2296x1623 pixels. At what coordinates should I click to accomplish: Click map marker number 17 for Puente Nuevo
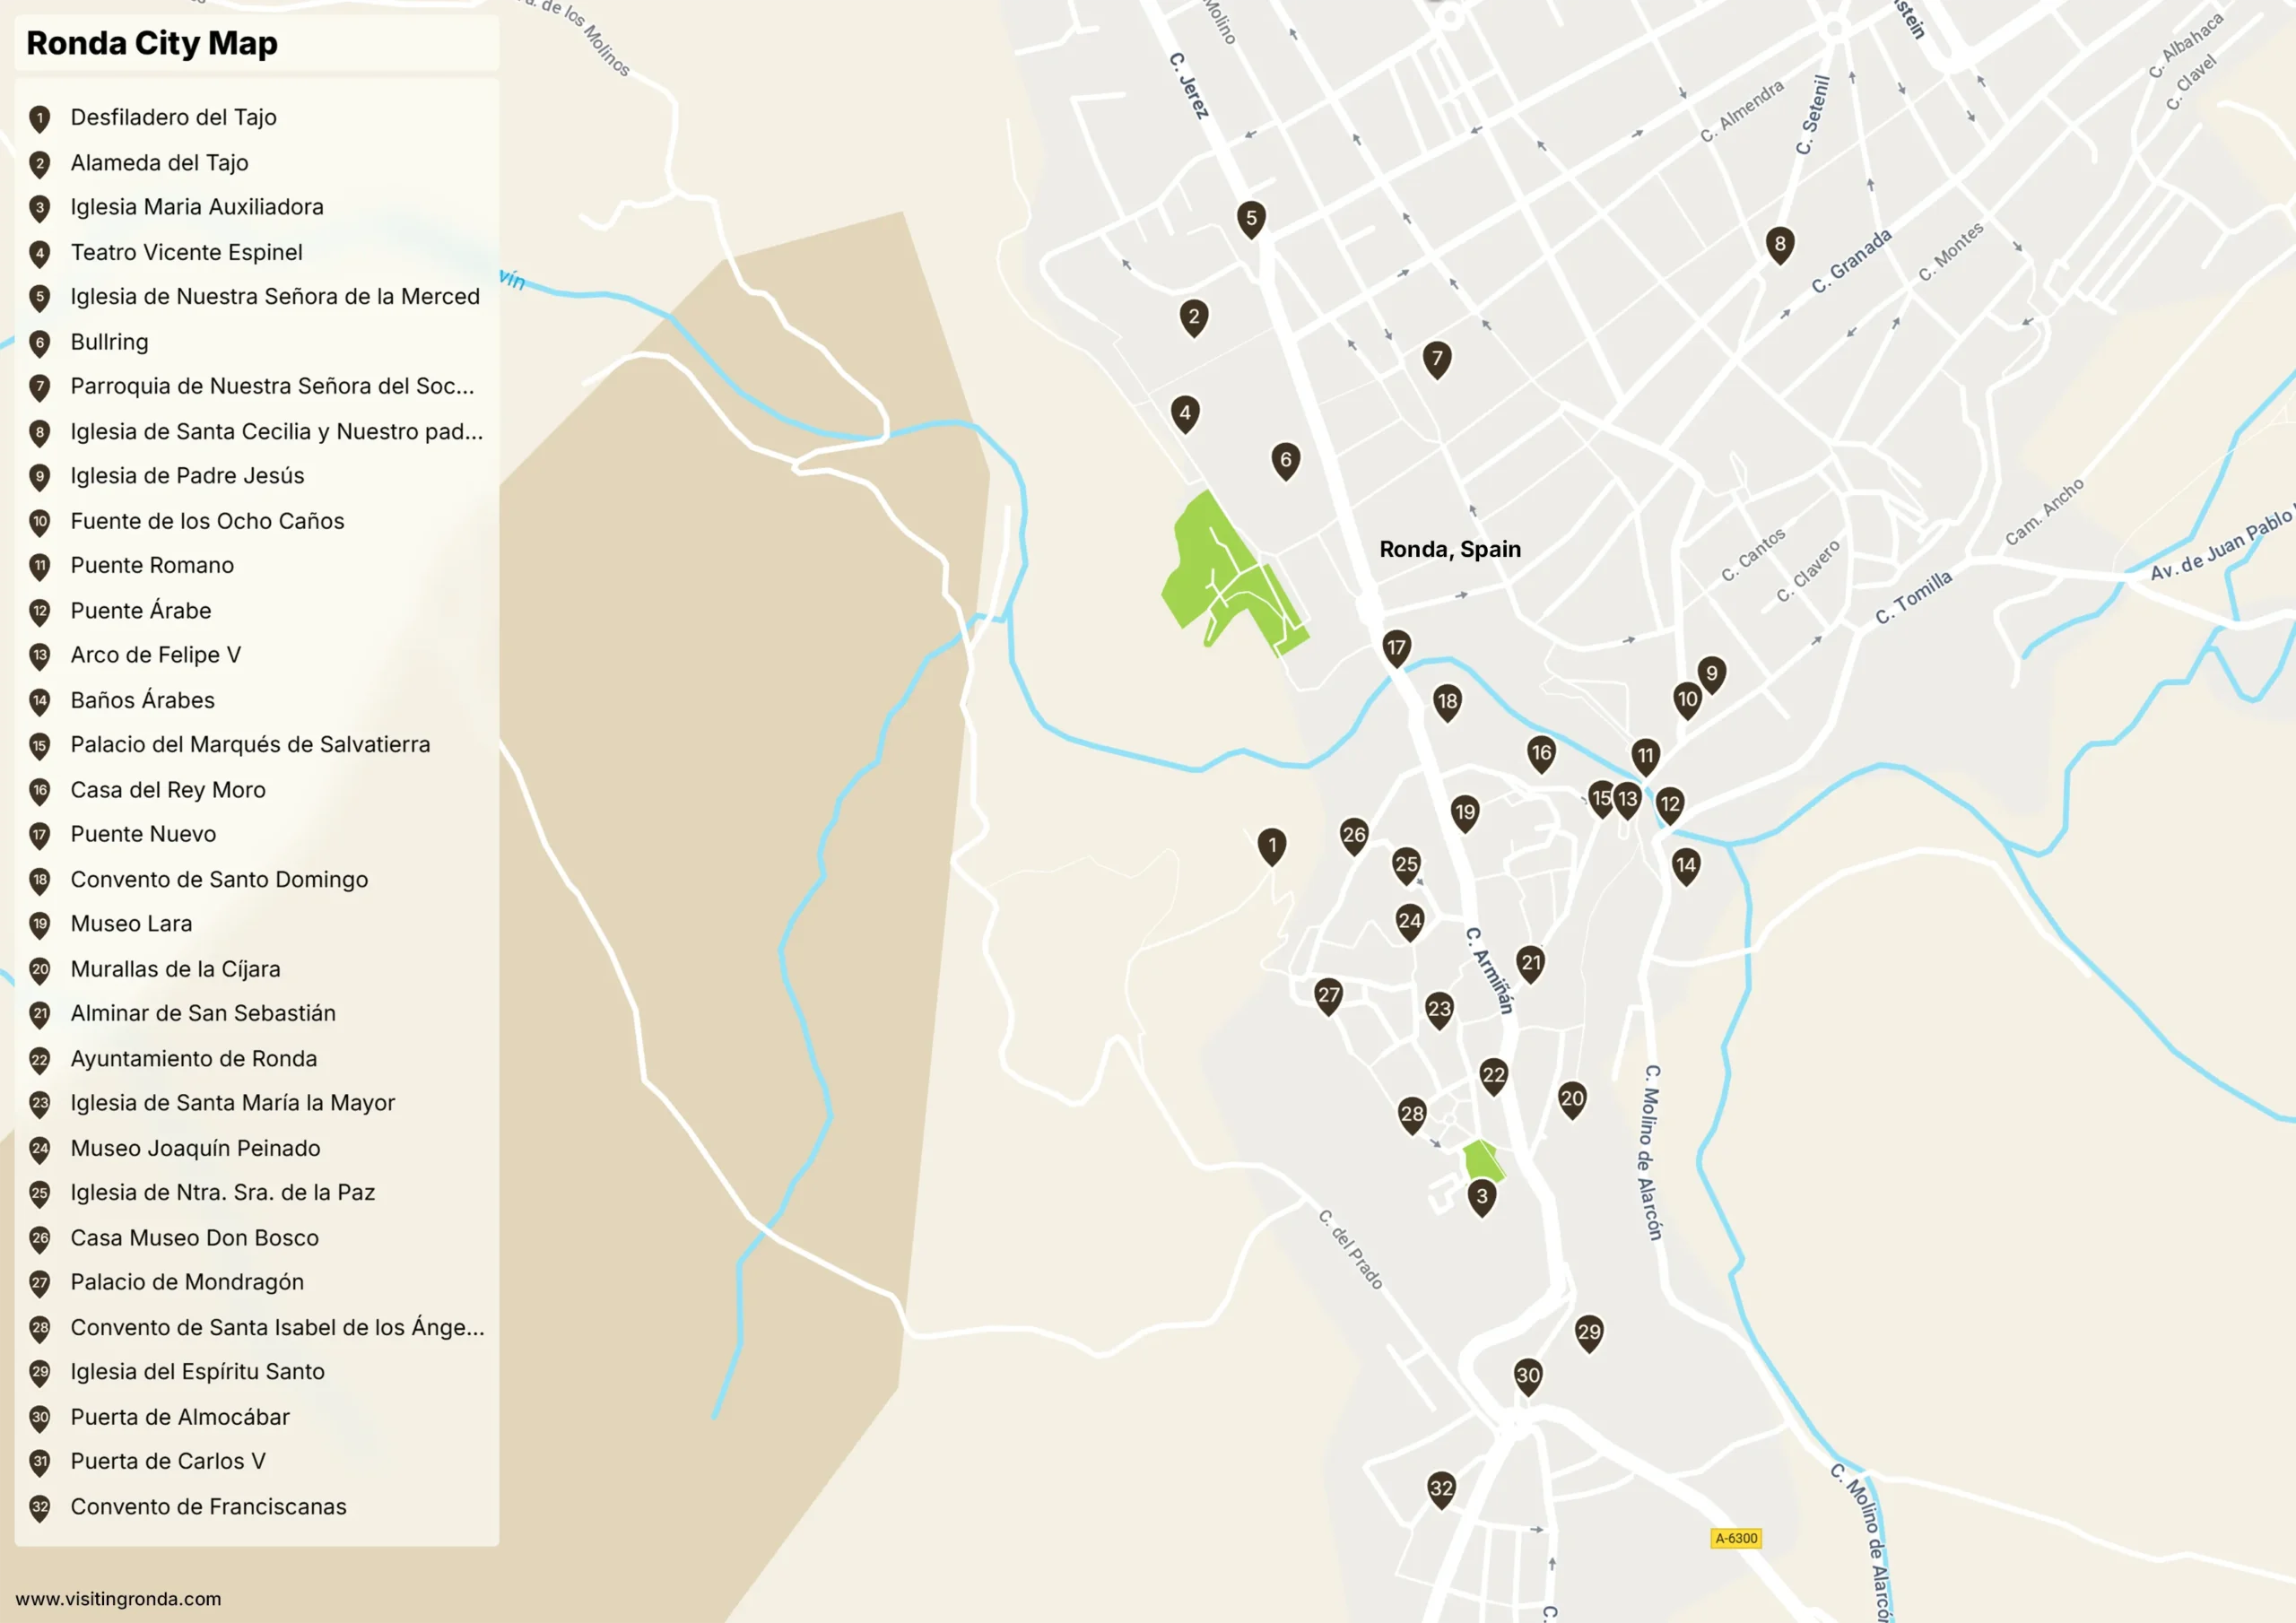pos(1396,648)
